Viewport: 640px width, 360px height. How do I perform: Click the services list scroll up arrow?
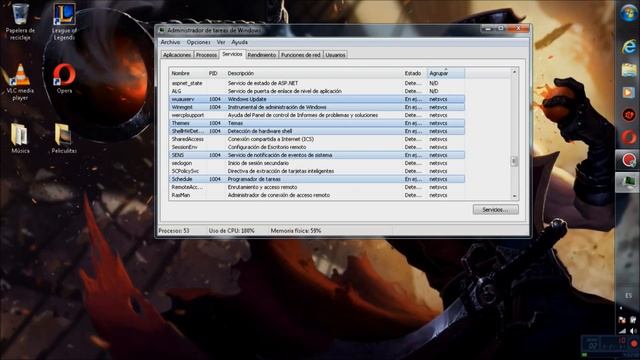(514, 72)
